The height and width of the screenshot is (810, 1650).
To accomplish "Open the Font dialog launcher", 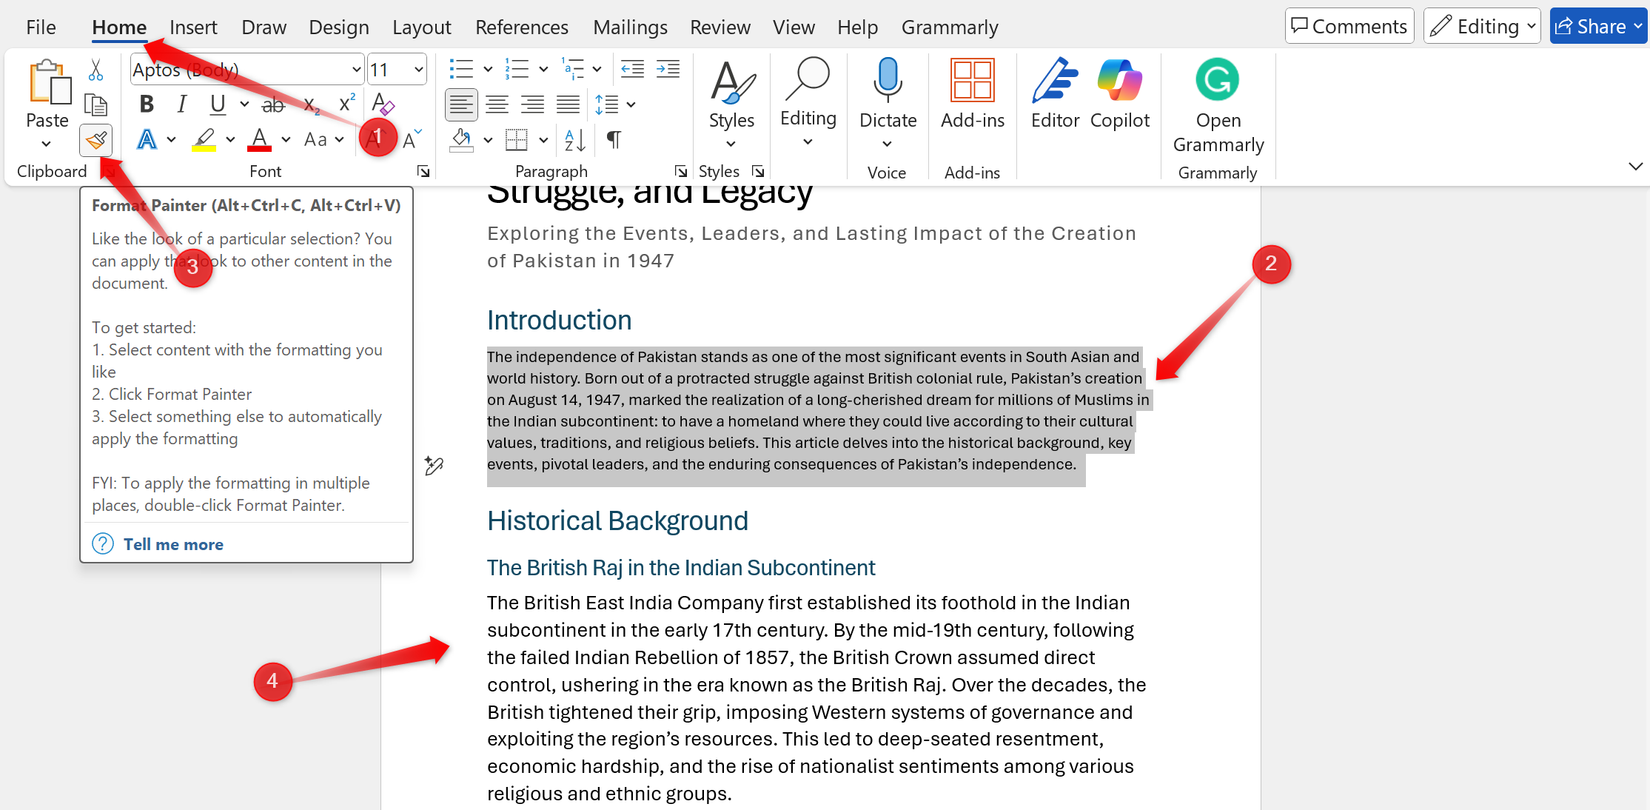I will 423,172.
